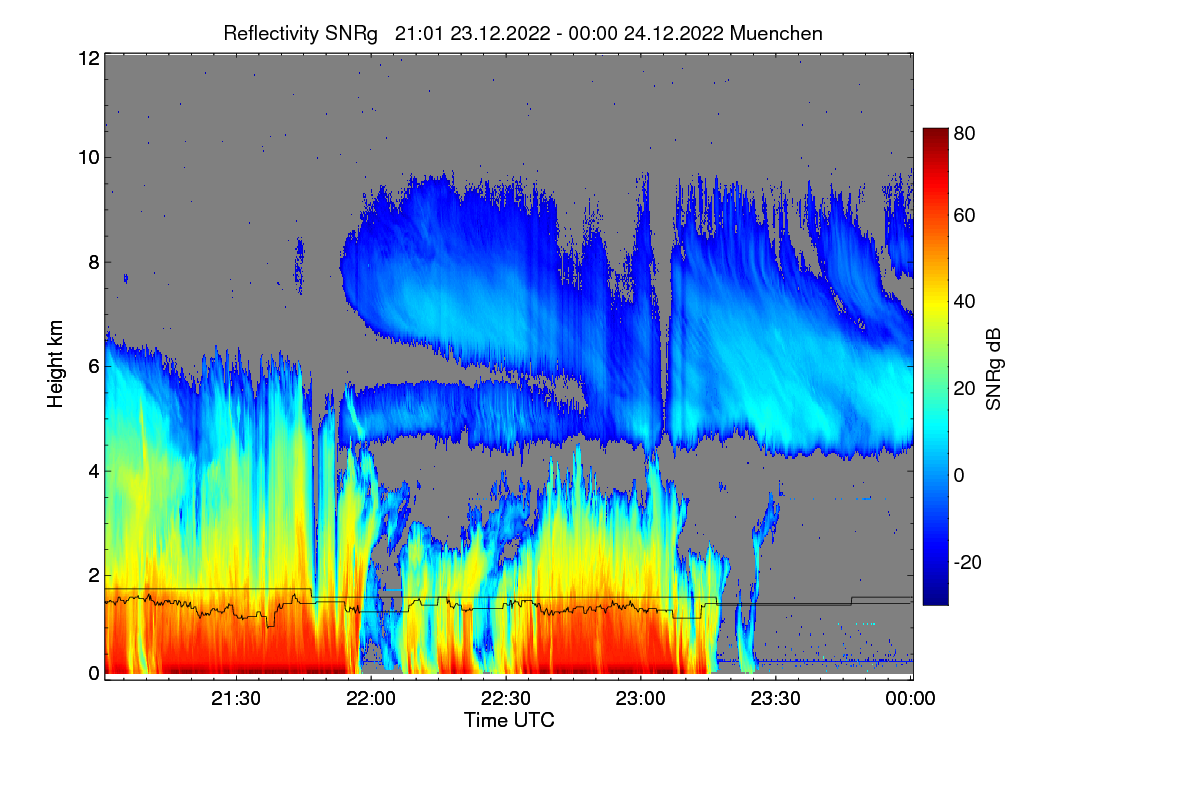Image resolution: width=1200 pixels, height=800 pixels.
Task: Click 'Muenchen' in the plot title
Action: [776, 33]
